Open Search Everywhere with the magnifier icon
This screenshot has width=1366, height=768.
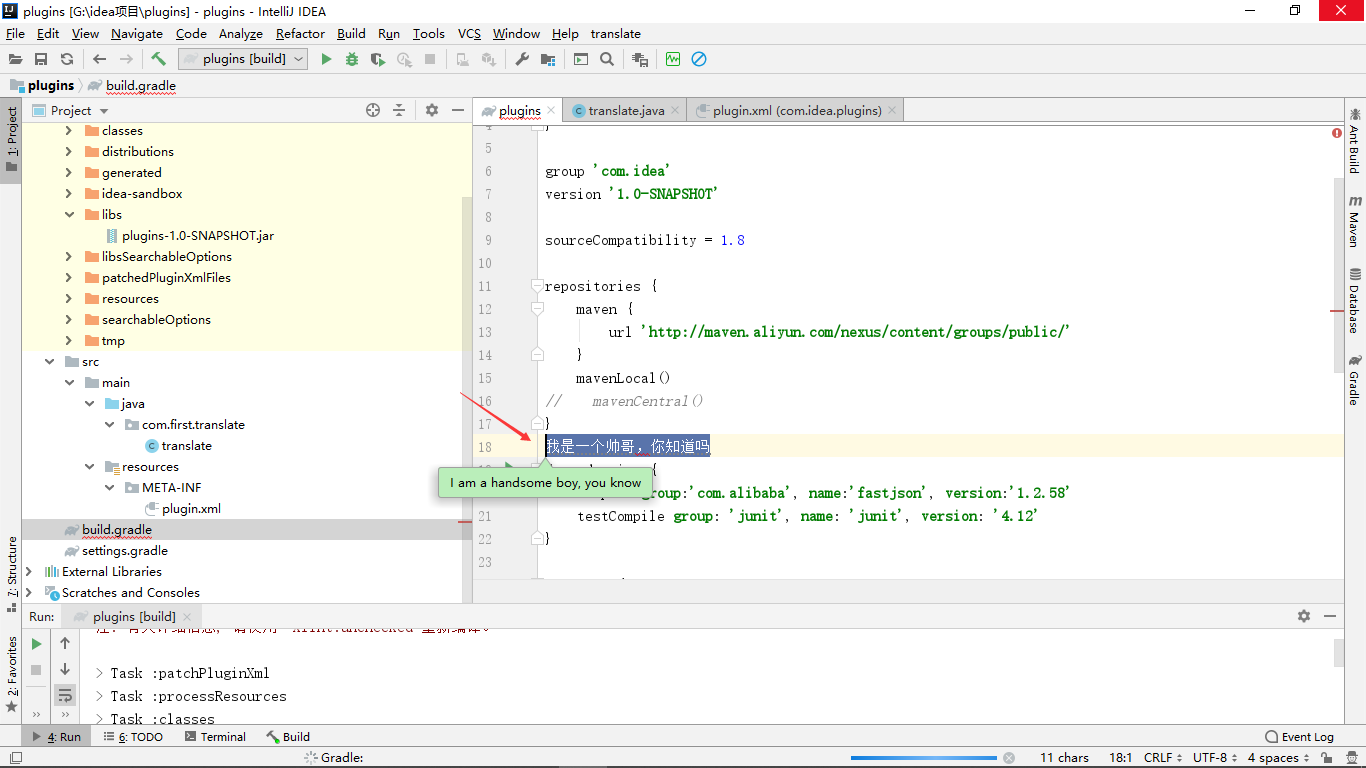pyautogui.click(x=606, y=59)
